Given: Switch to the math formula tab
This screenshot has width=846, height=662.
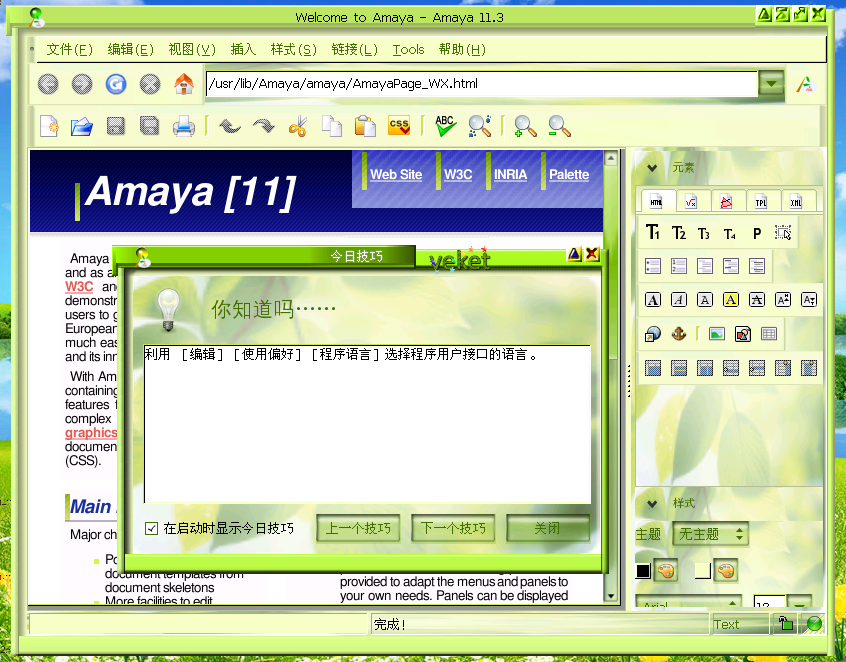Looking at the screenshot, I should click(691, 202).
